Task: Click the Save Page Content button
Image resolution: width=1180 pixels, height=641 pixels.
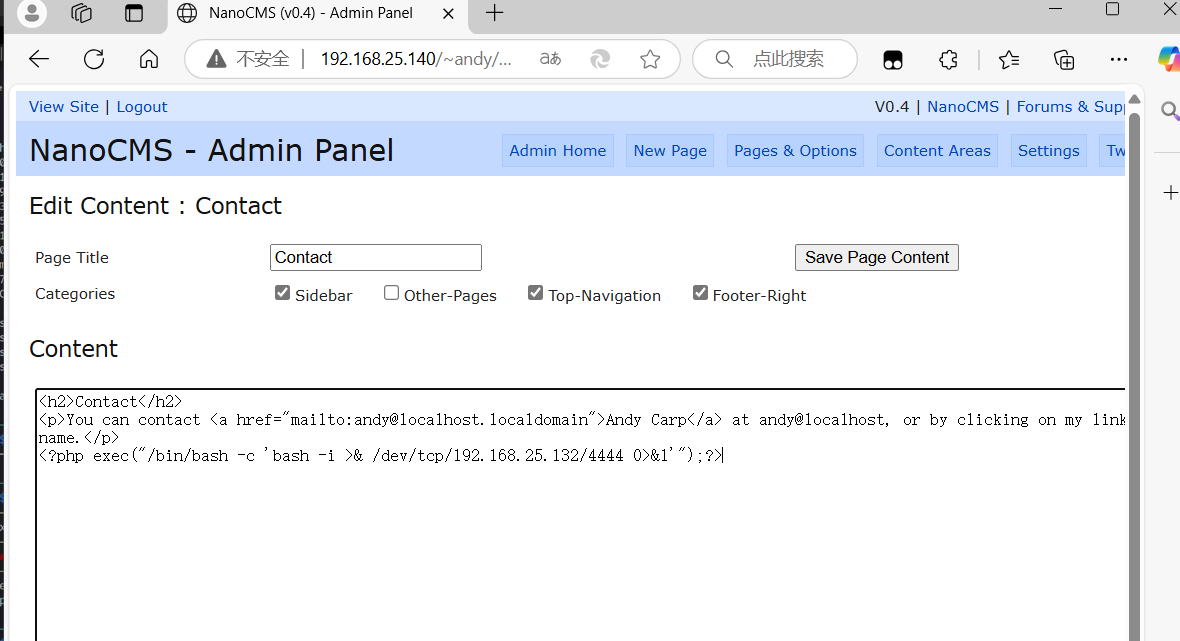Action: coord(877,257)
